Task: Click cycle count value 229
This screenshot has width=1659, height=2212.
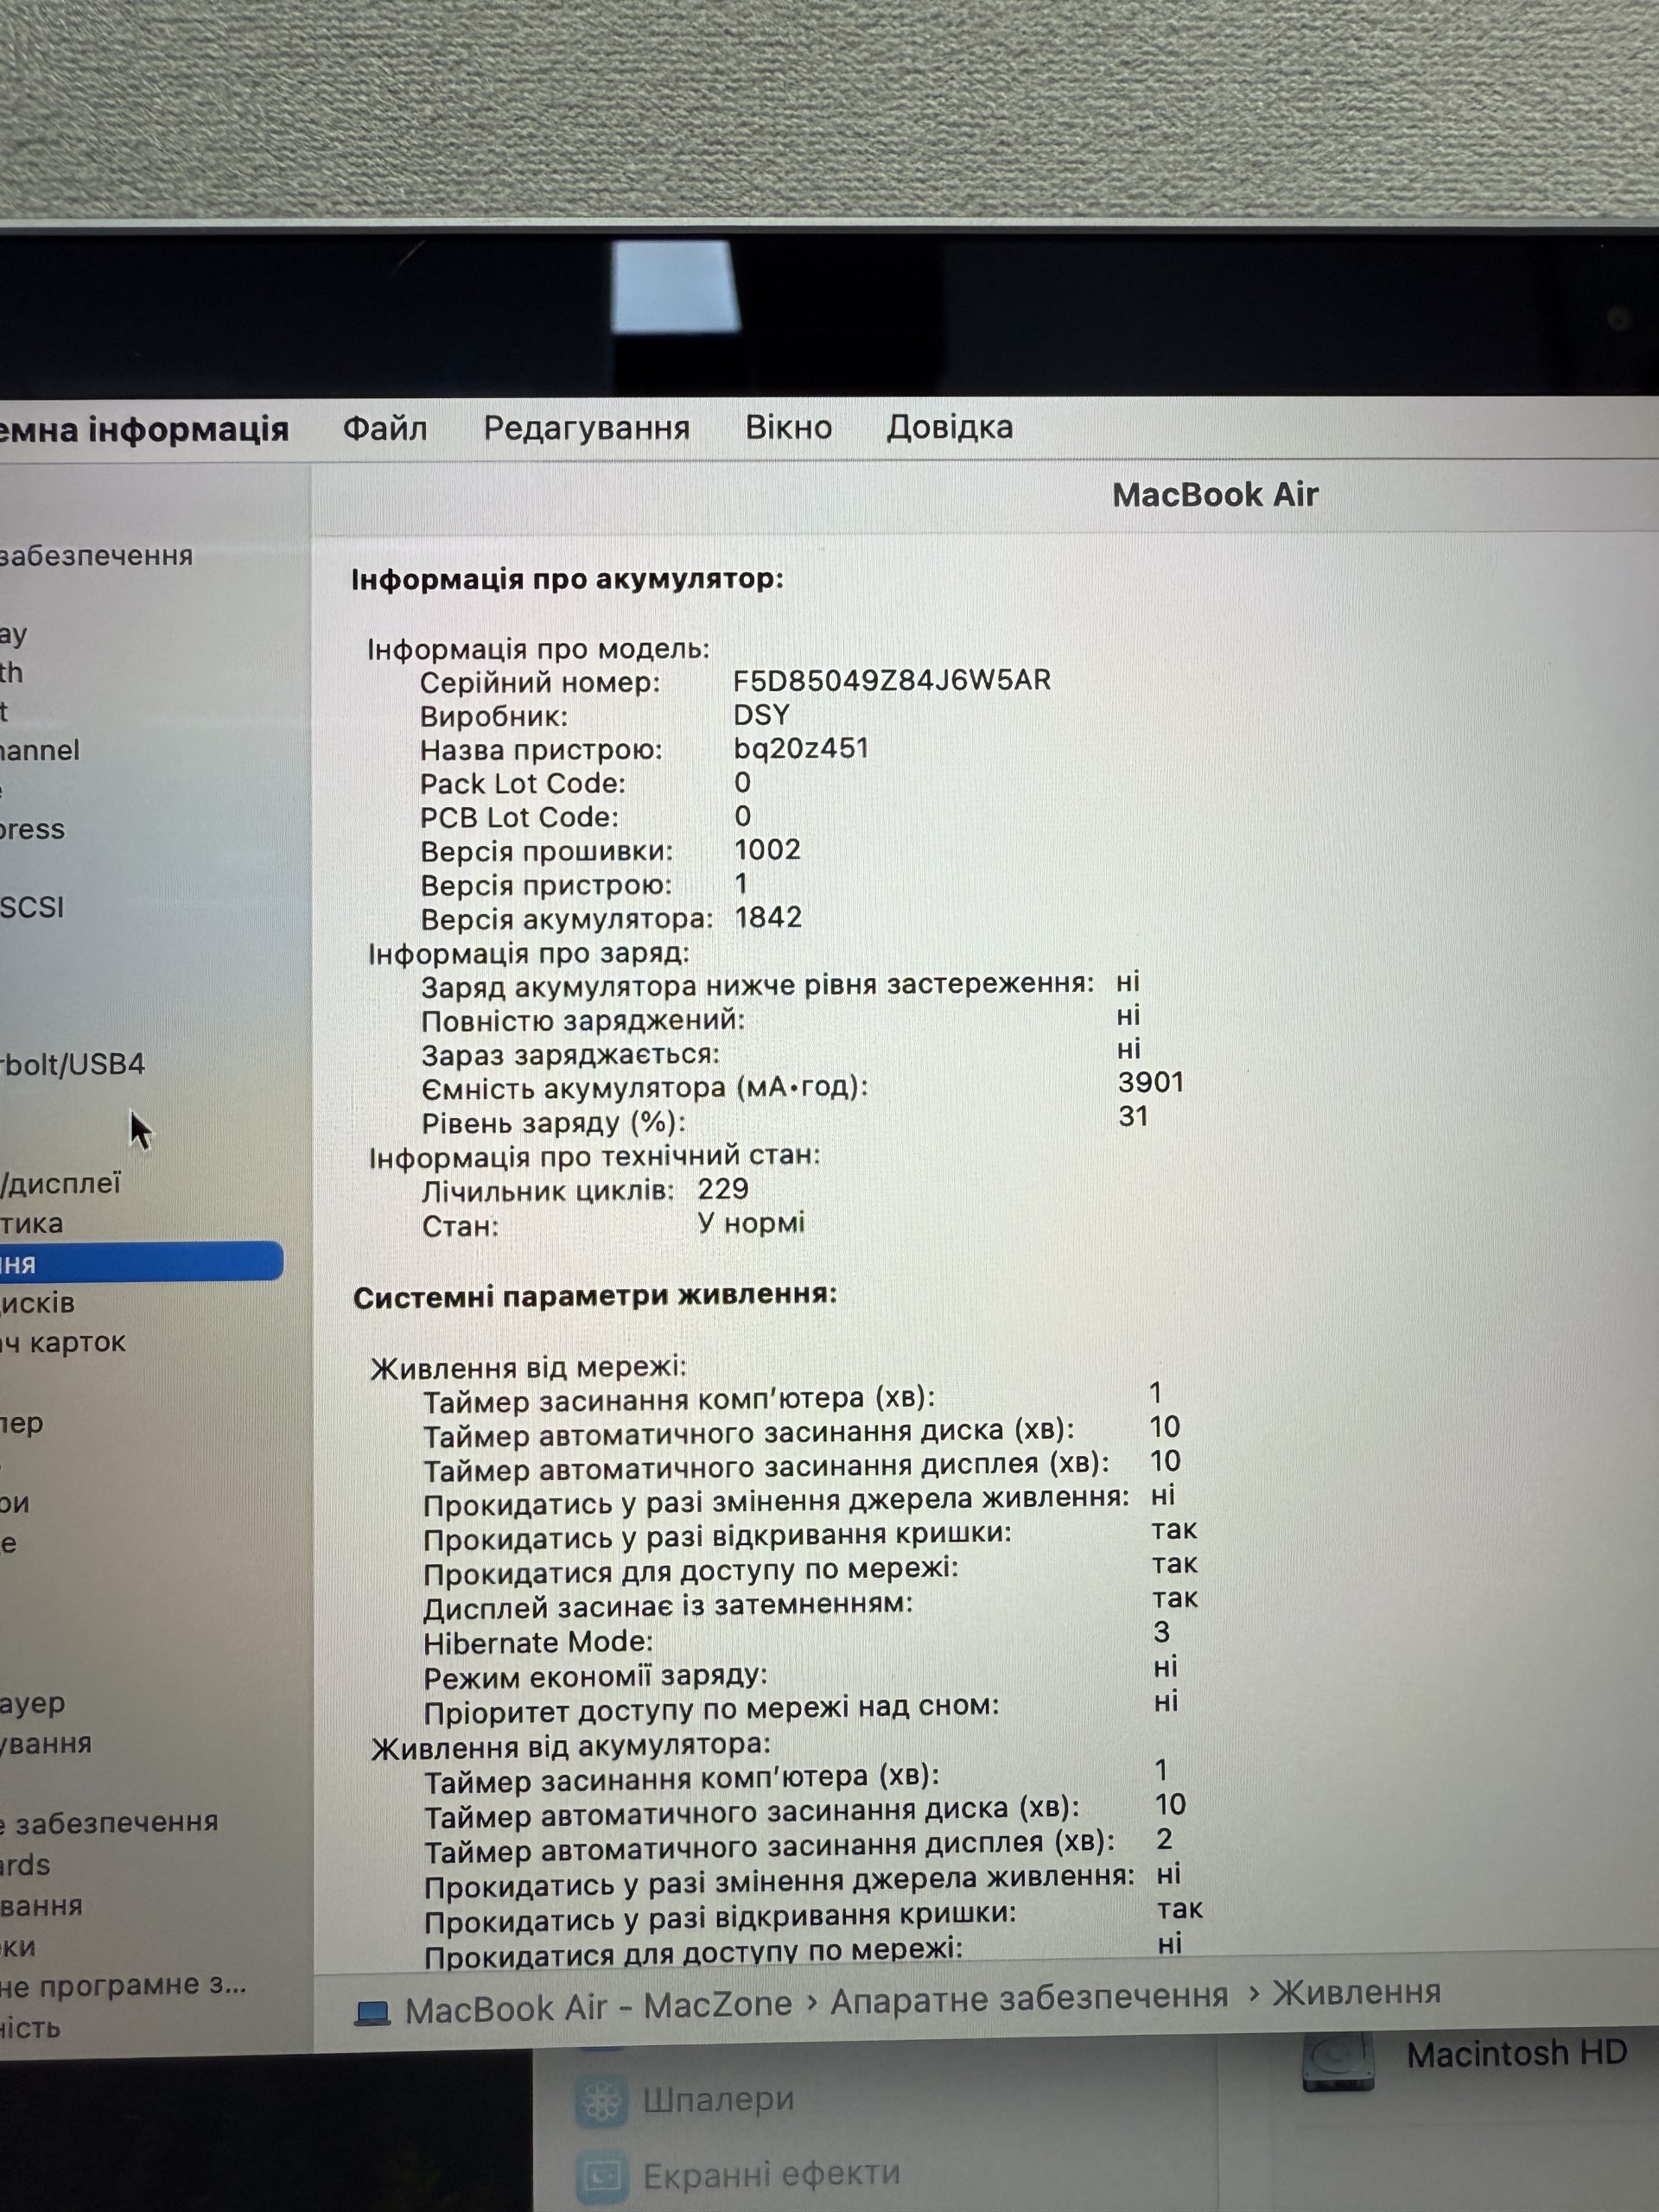Action: point(723,1189)
